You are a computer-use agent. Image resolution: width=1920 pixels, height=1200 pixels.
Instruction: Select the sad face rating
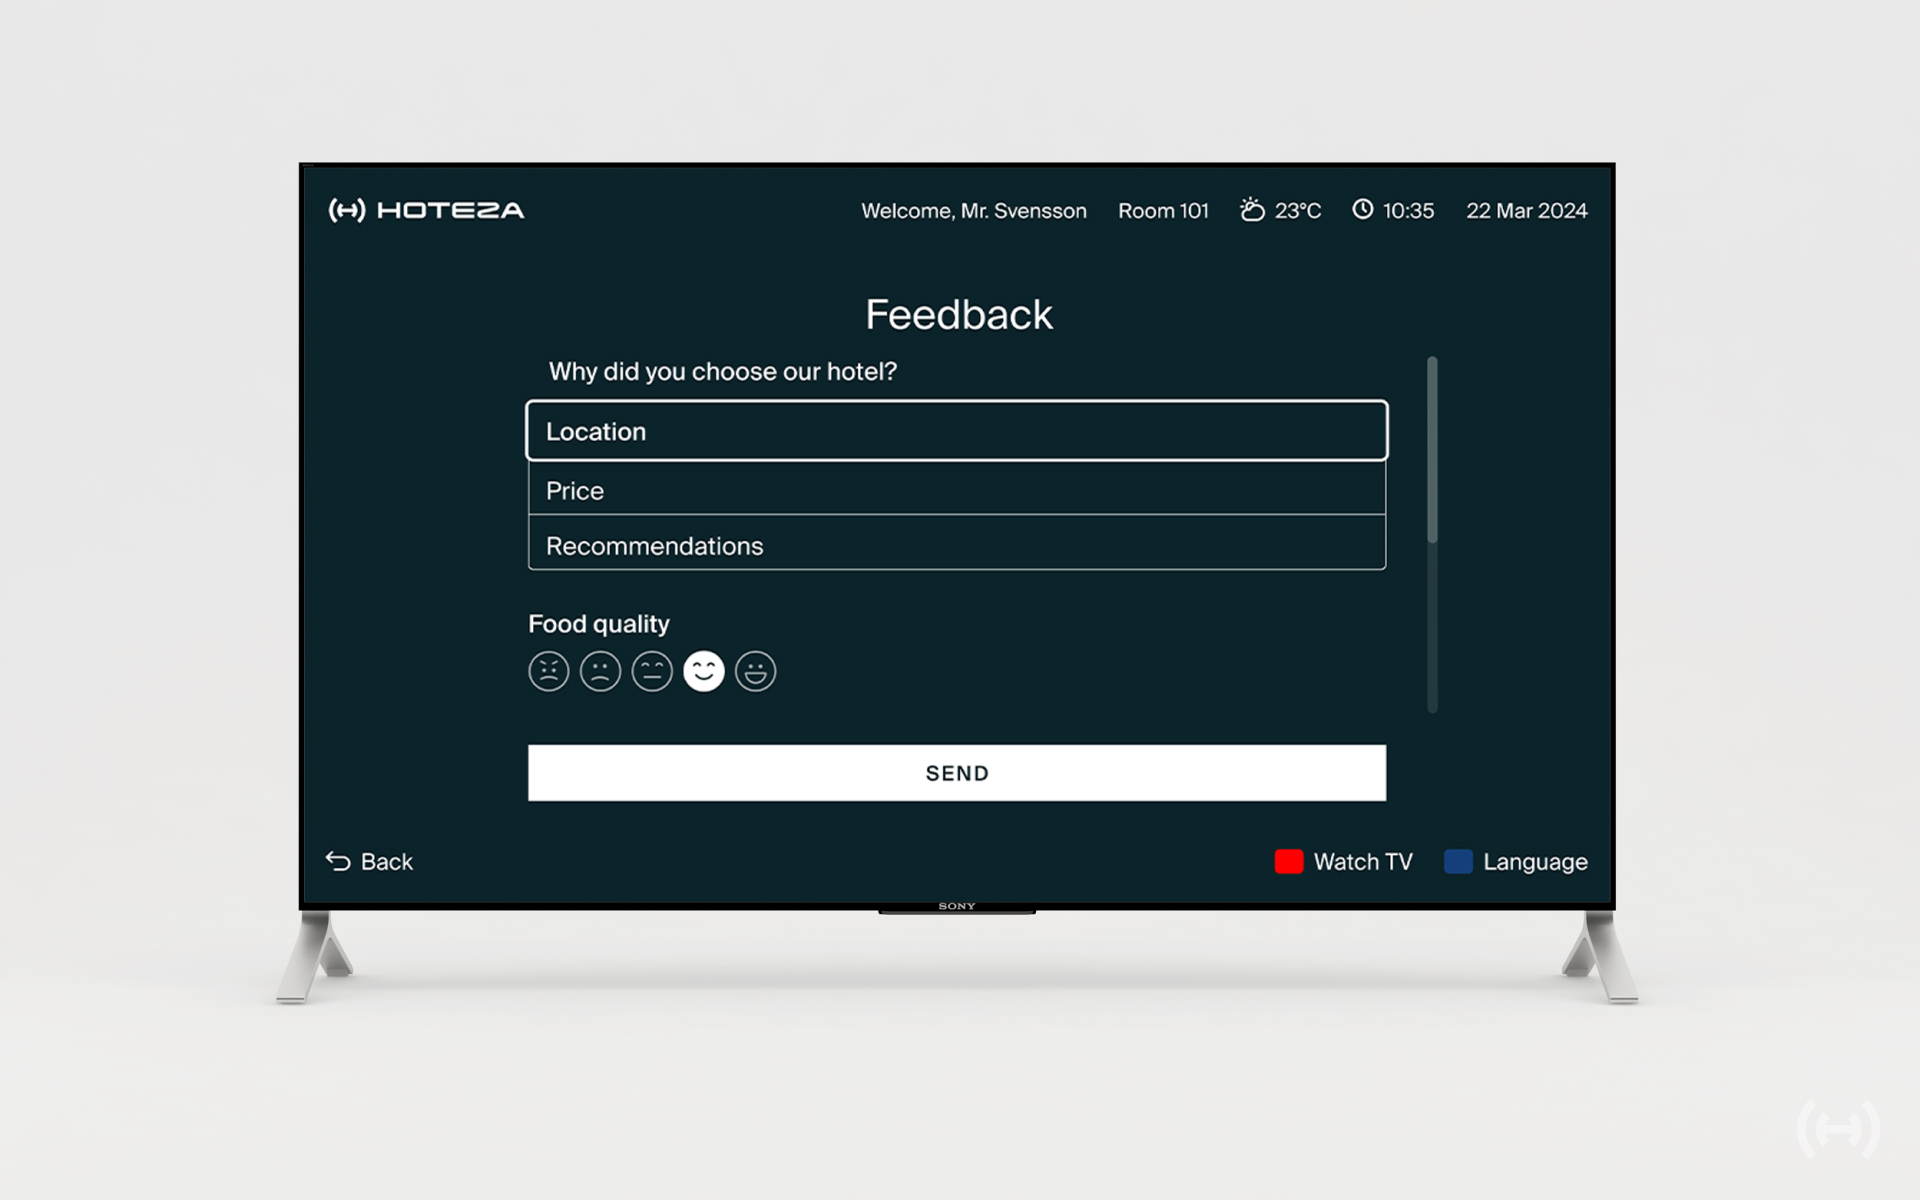point(600,671)
